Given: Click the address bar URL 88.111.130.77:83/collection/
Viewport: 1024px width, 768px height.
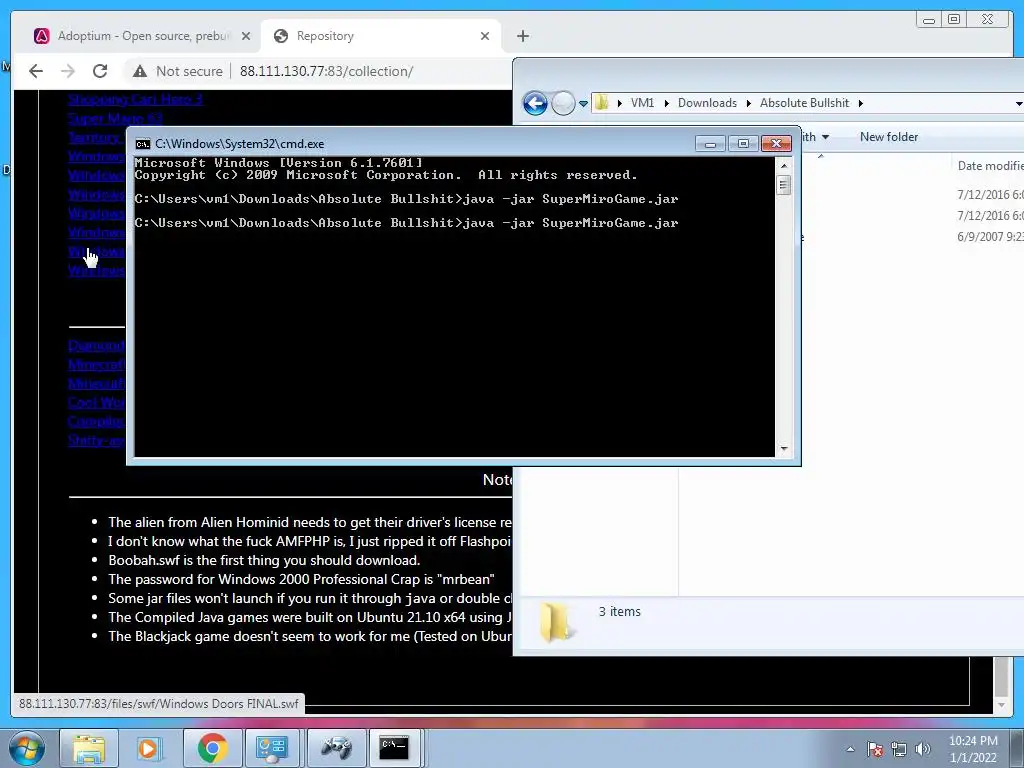Looking at the screenshot, I should pyautogui.click(x=326, y=71).
